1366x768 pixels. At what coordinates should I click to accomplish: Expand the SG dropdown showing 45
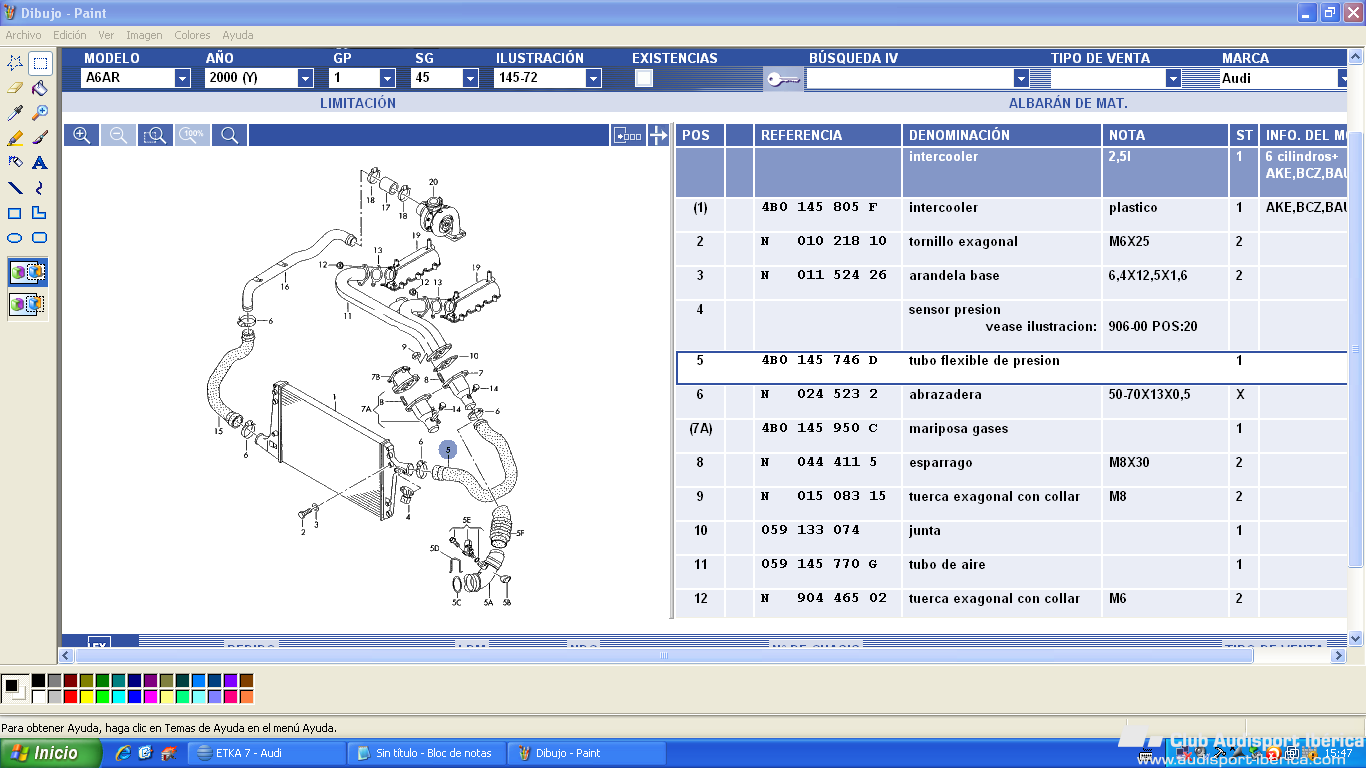(470, 78)
